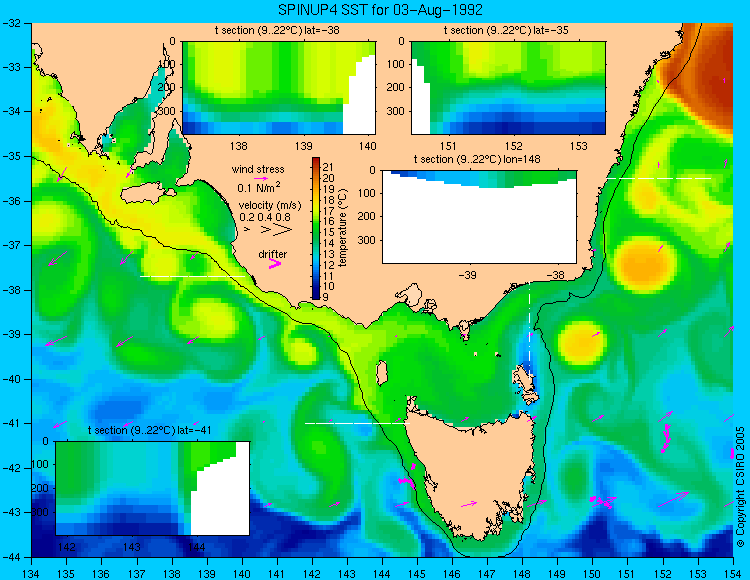
Task: Click the '0.1 N/m²' legend value
Action: 259,187
